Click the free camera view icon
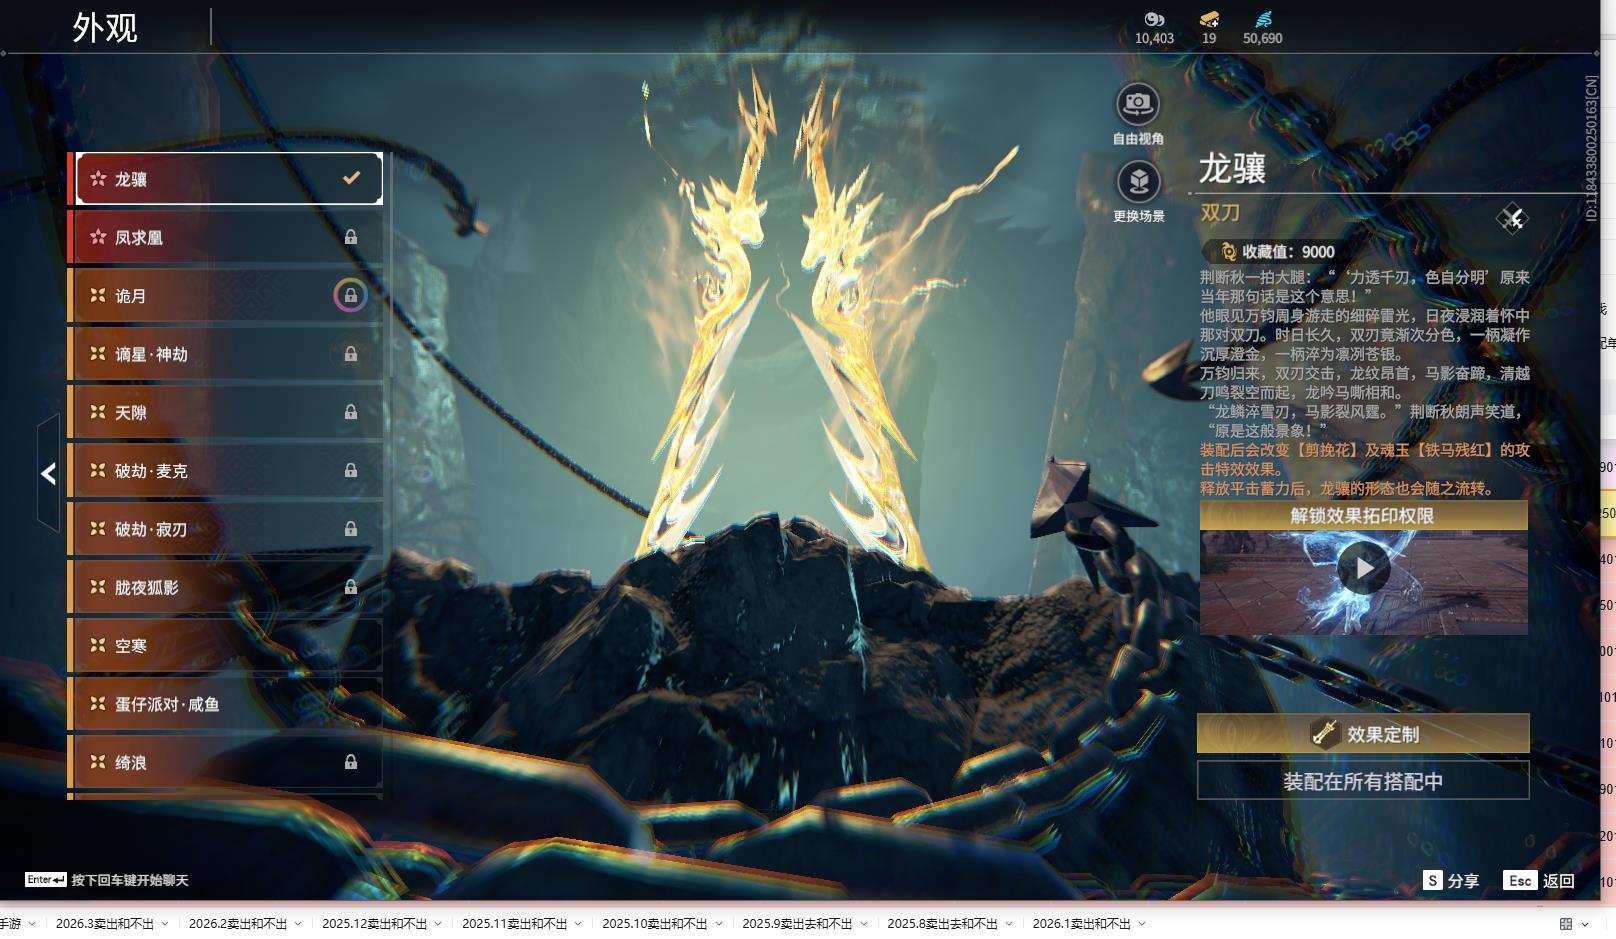 (x=1137, y=104)
